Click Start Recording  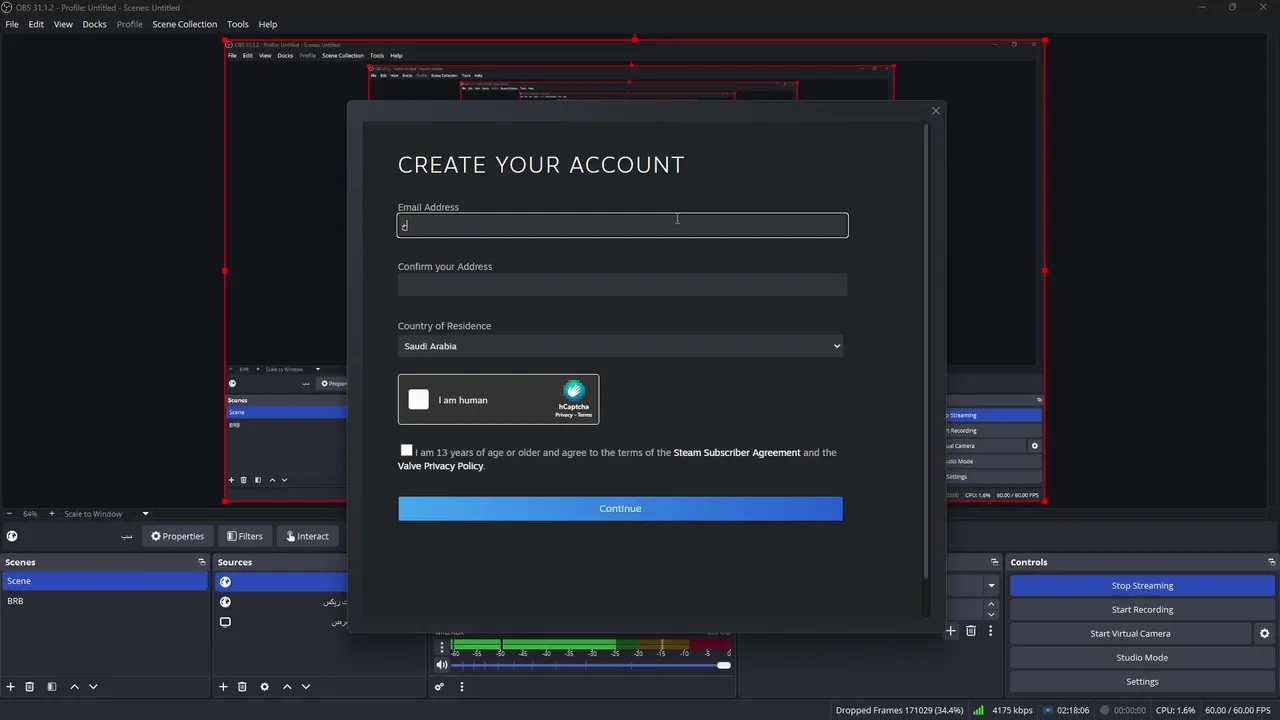tap(1142, 610)
